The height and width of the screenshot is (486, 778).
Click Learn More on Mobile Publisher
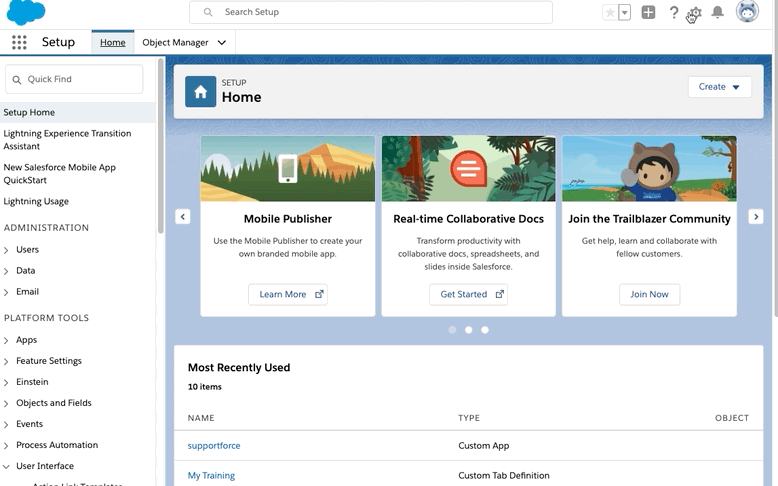[288, 294]
